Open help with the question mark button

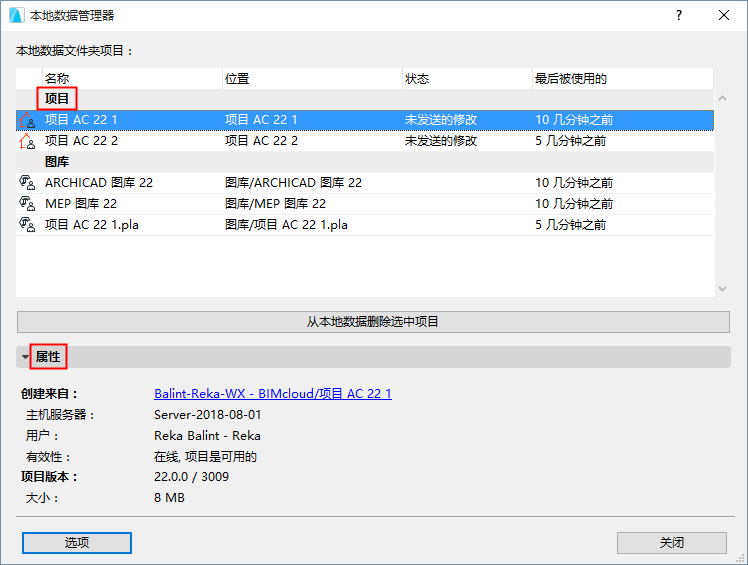coord(679,15)
